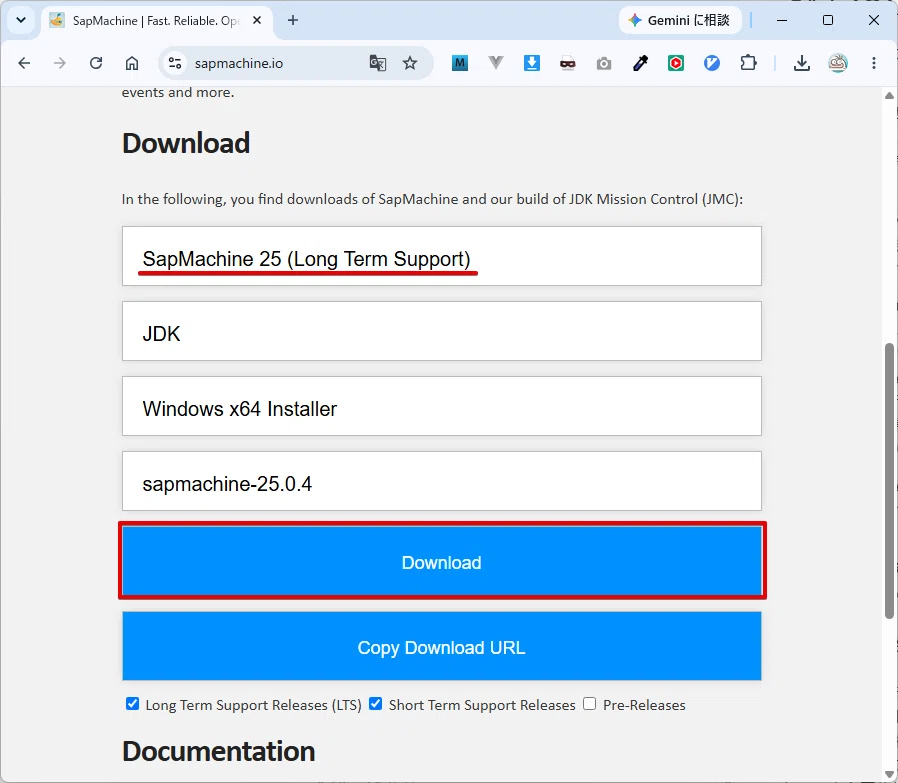Viewport: 898px width, 783px height.
Task: Open the blue download-arrow extension
Action: [531, 63]
